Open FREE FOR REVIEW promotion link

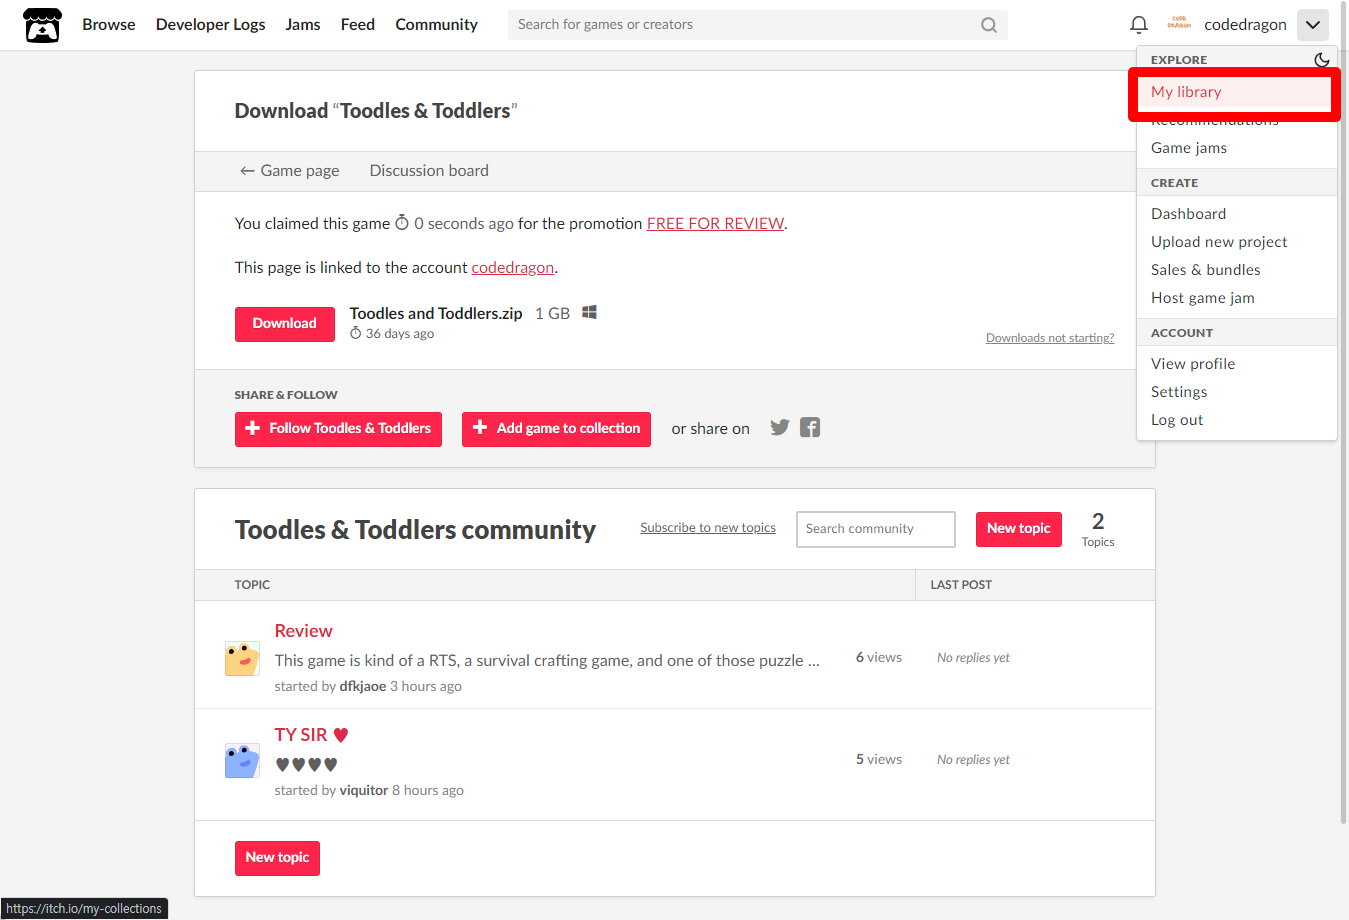(x=715, y=224)
